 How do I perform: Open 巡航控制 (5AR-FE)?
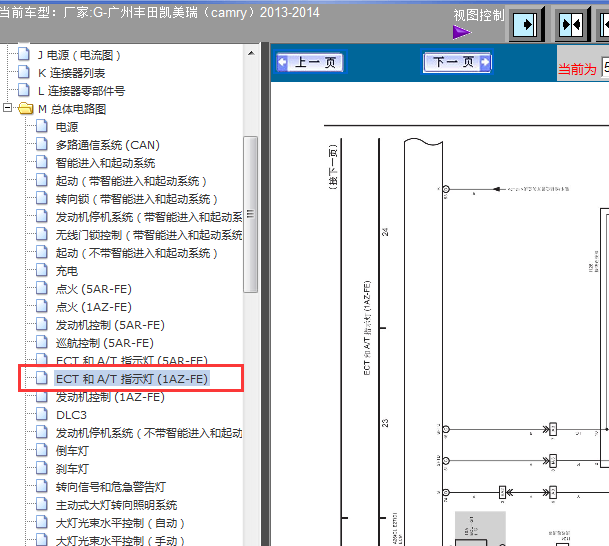click(x=105, y=343)
